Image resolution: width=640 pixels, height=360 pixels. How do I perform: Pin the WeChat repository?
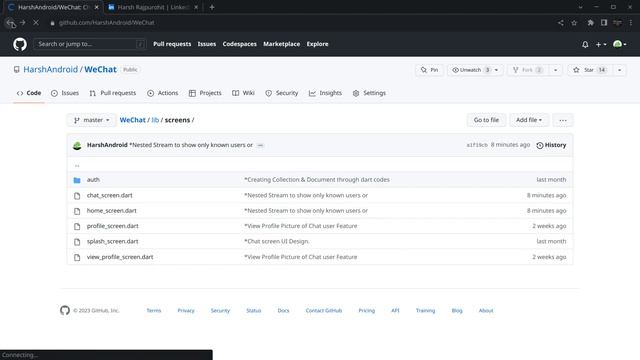429,70
